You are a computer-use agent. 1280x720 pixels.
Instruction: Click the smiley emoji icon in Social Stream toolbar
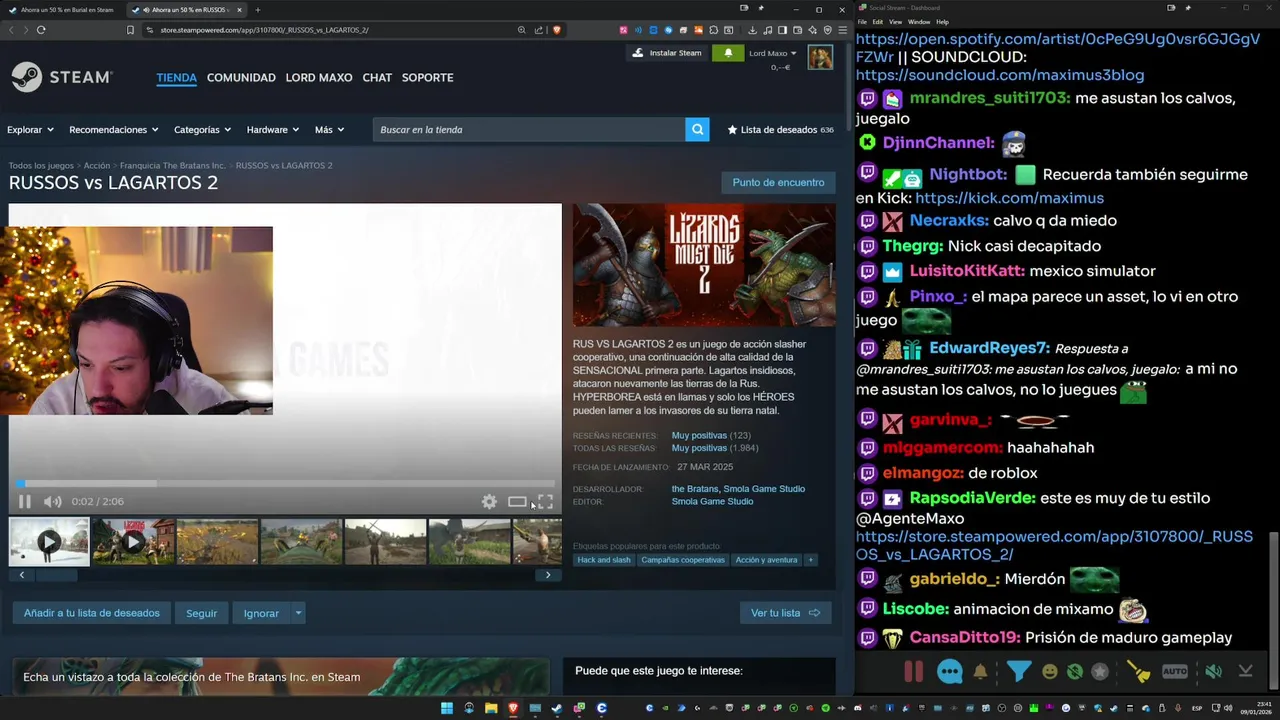[1049, 672]
